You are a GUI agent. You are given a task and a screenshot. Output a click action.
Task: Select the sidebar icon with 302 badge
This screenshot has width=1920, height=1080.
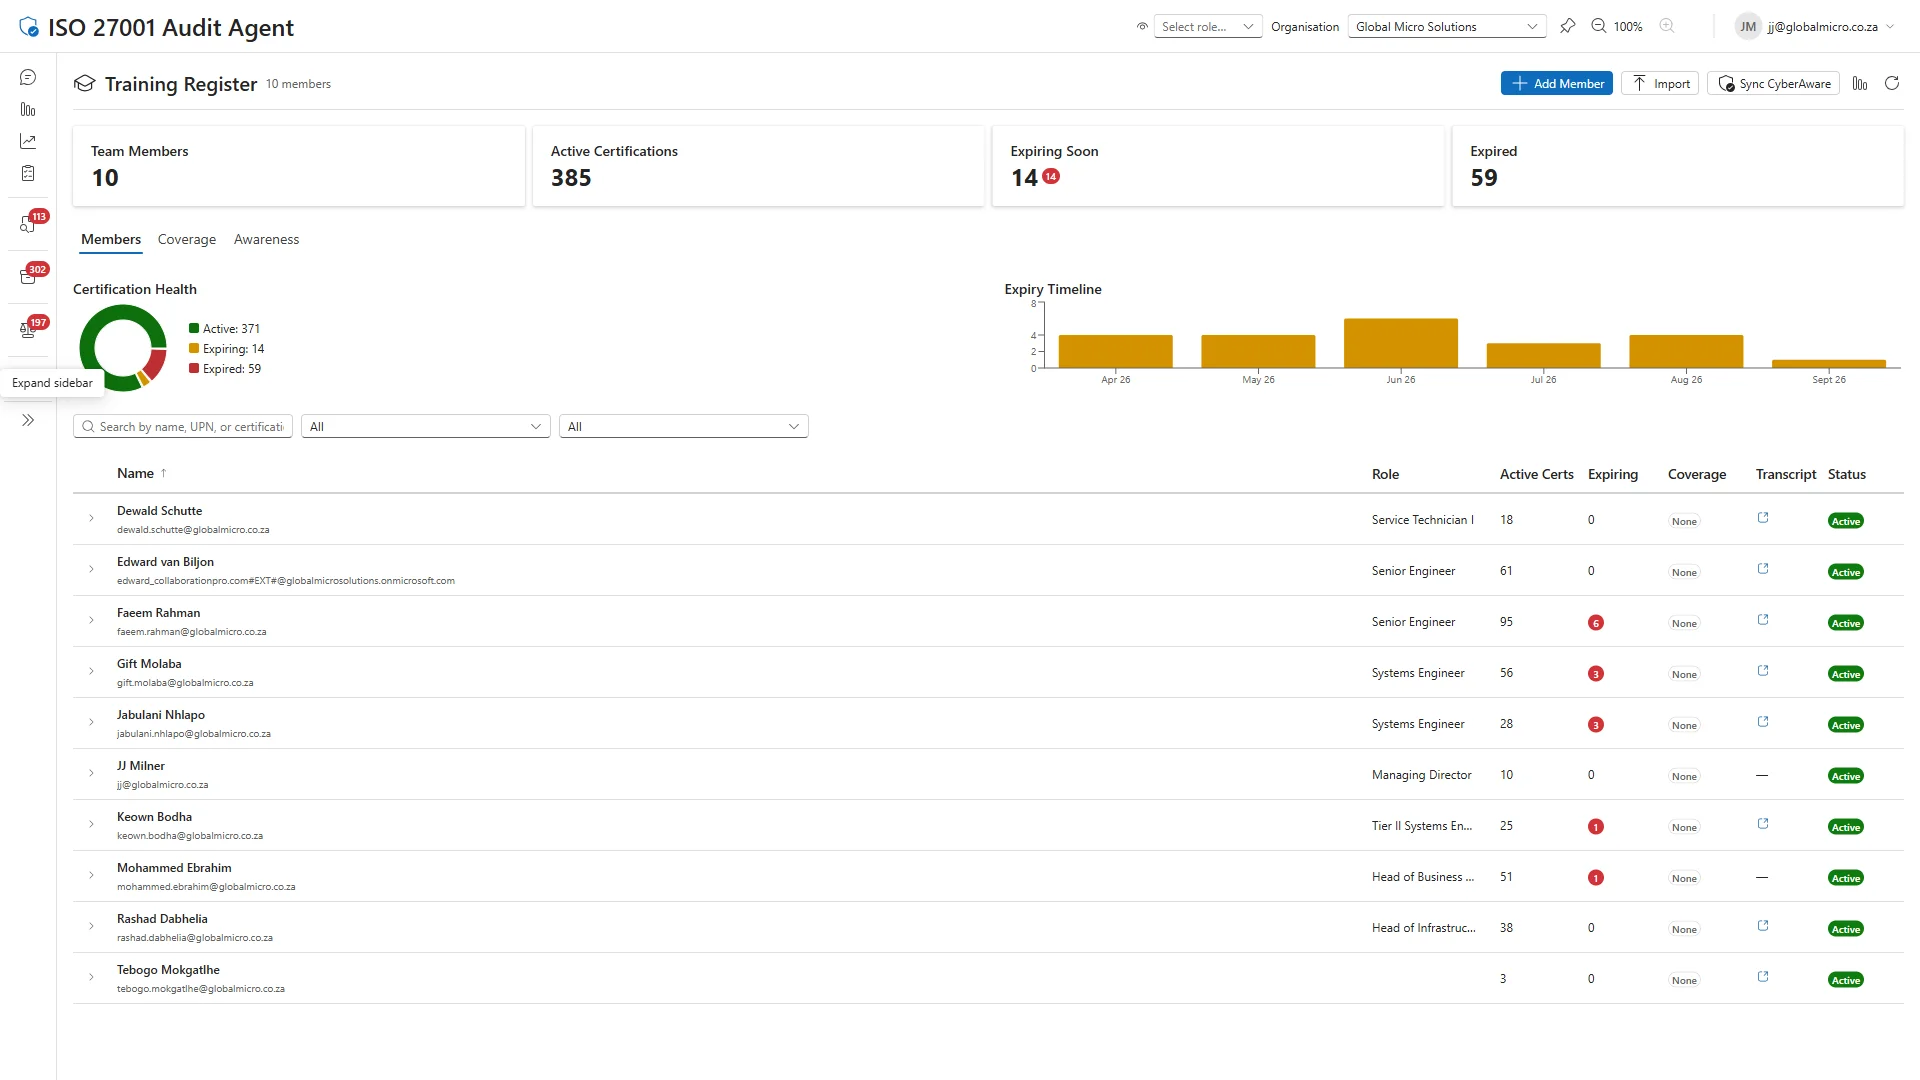(x=27, y=277)
